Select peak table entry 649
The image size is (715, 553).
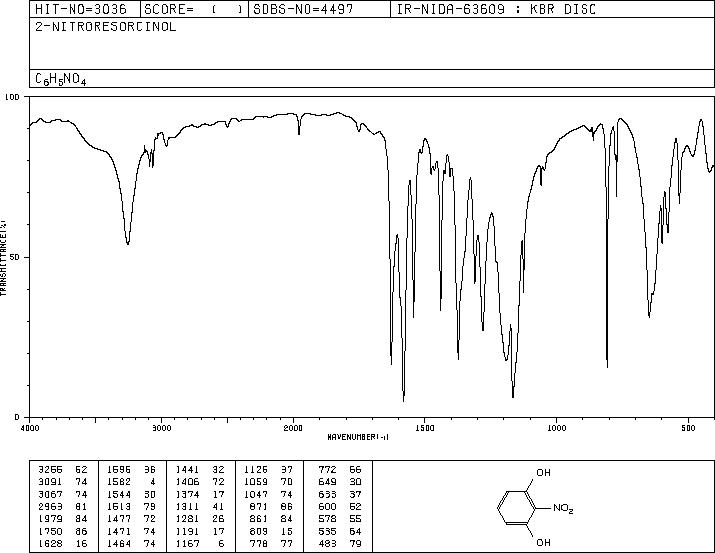pos(327,482)
